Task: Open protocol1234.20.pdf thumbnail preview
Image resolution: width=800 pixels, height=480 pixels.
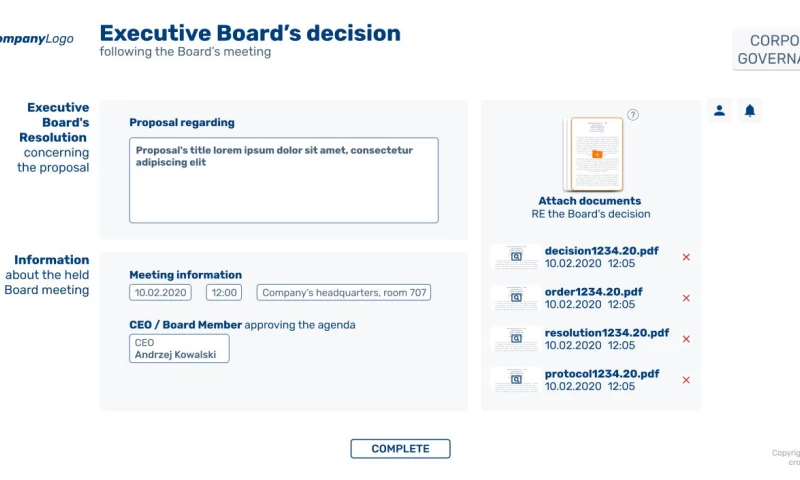Action: click(x=515, y=380)
